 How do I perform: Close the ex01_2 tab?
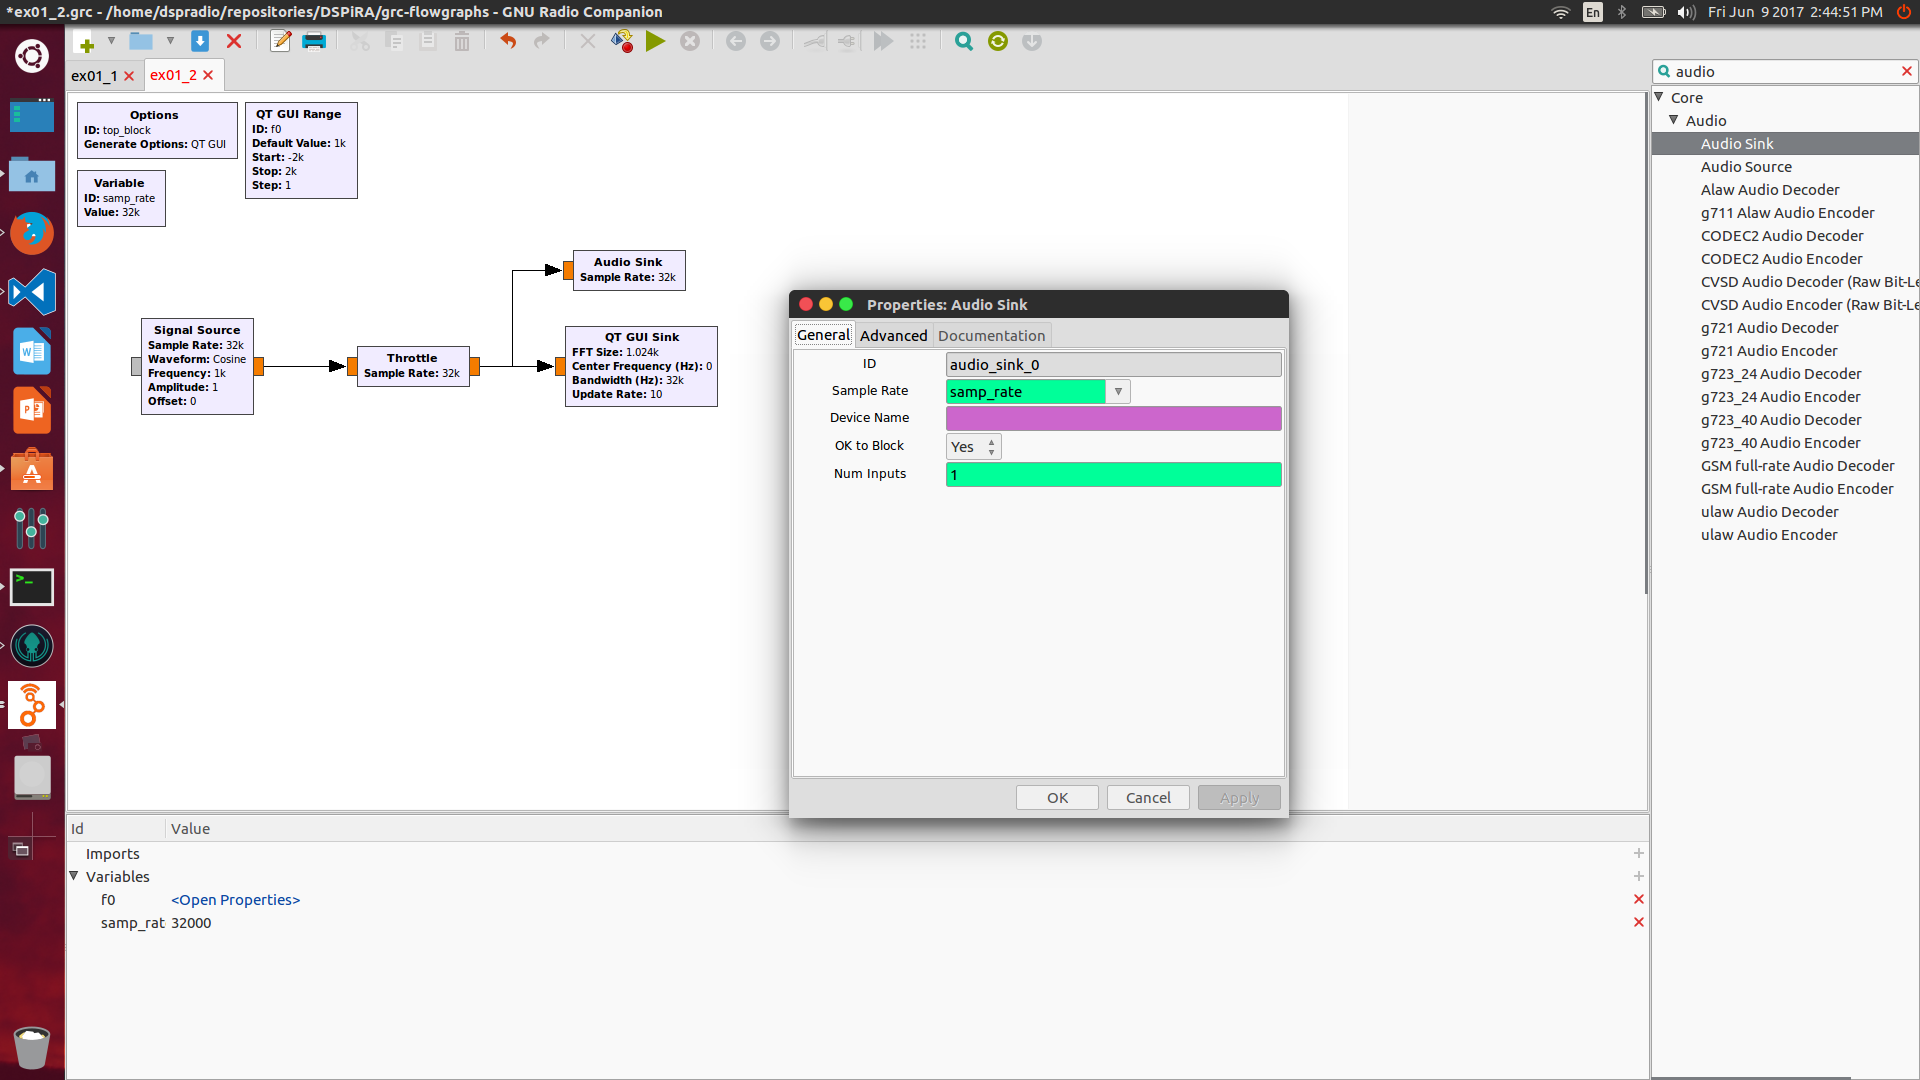208,75
